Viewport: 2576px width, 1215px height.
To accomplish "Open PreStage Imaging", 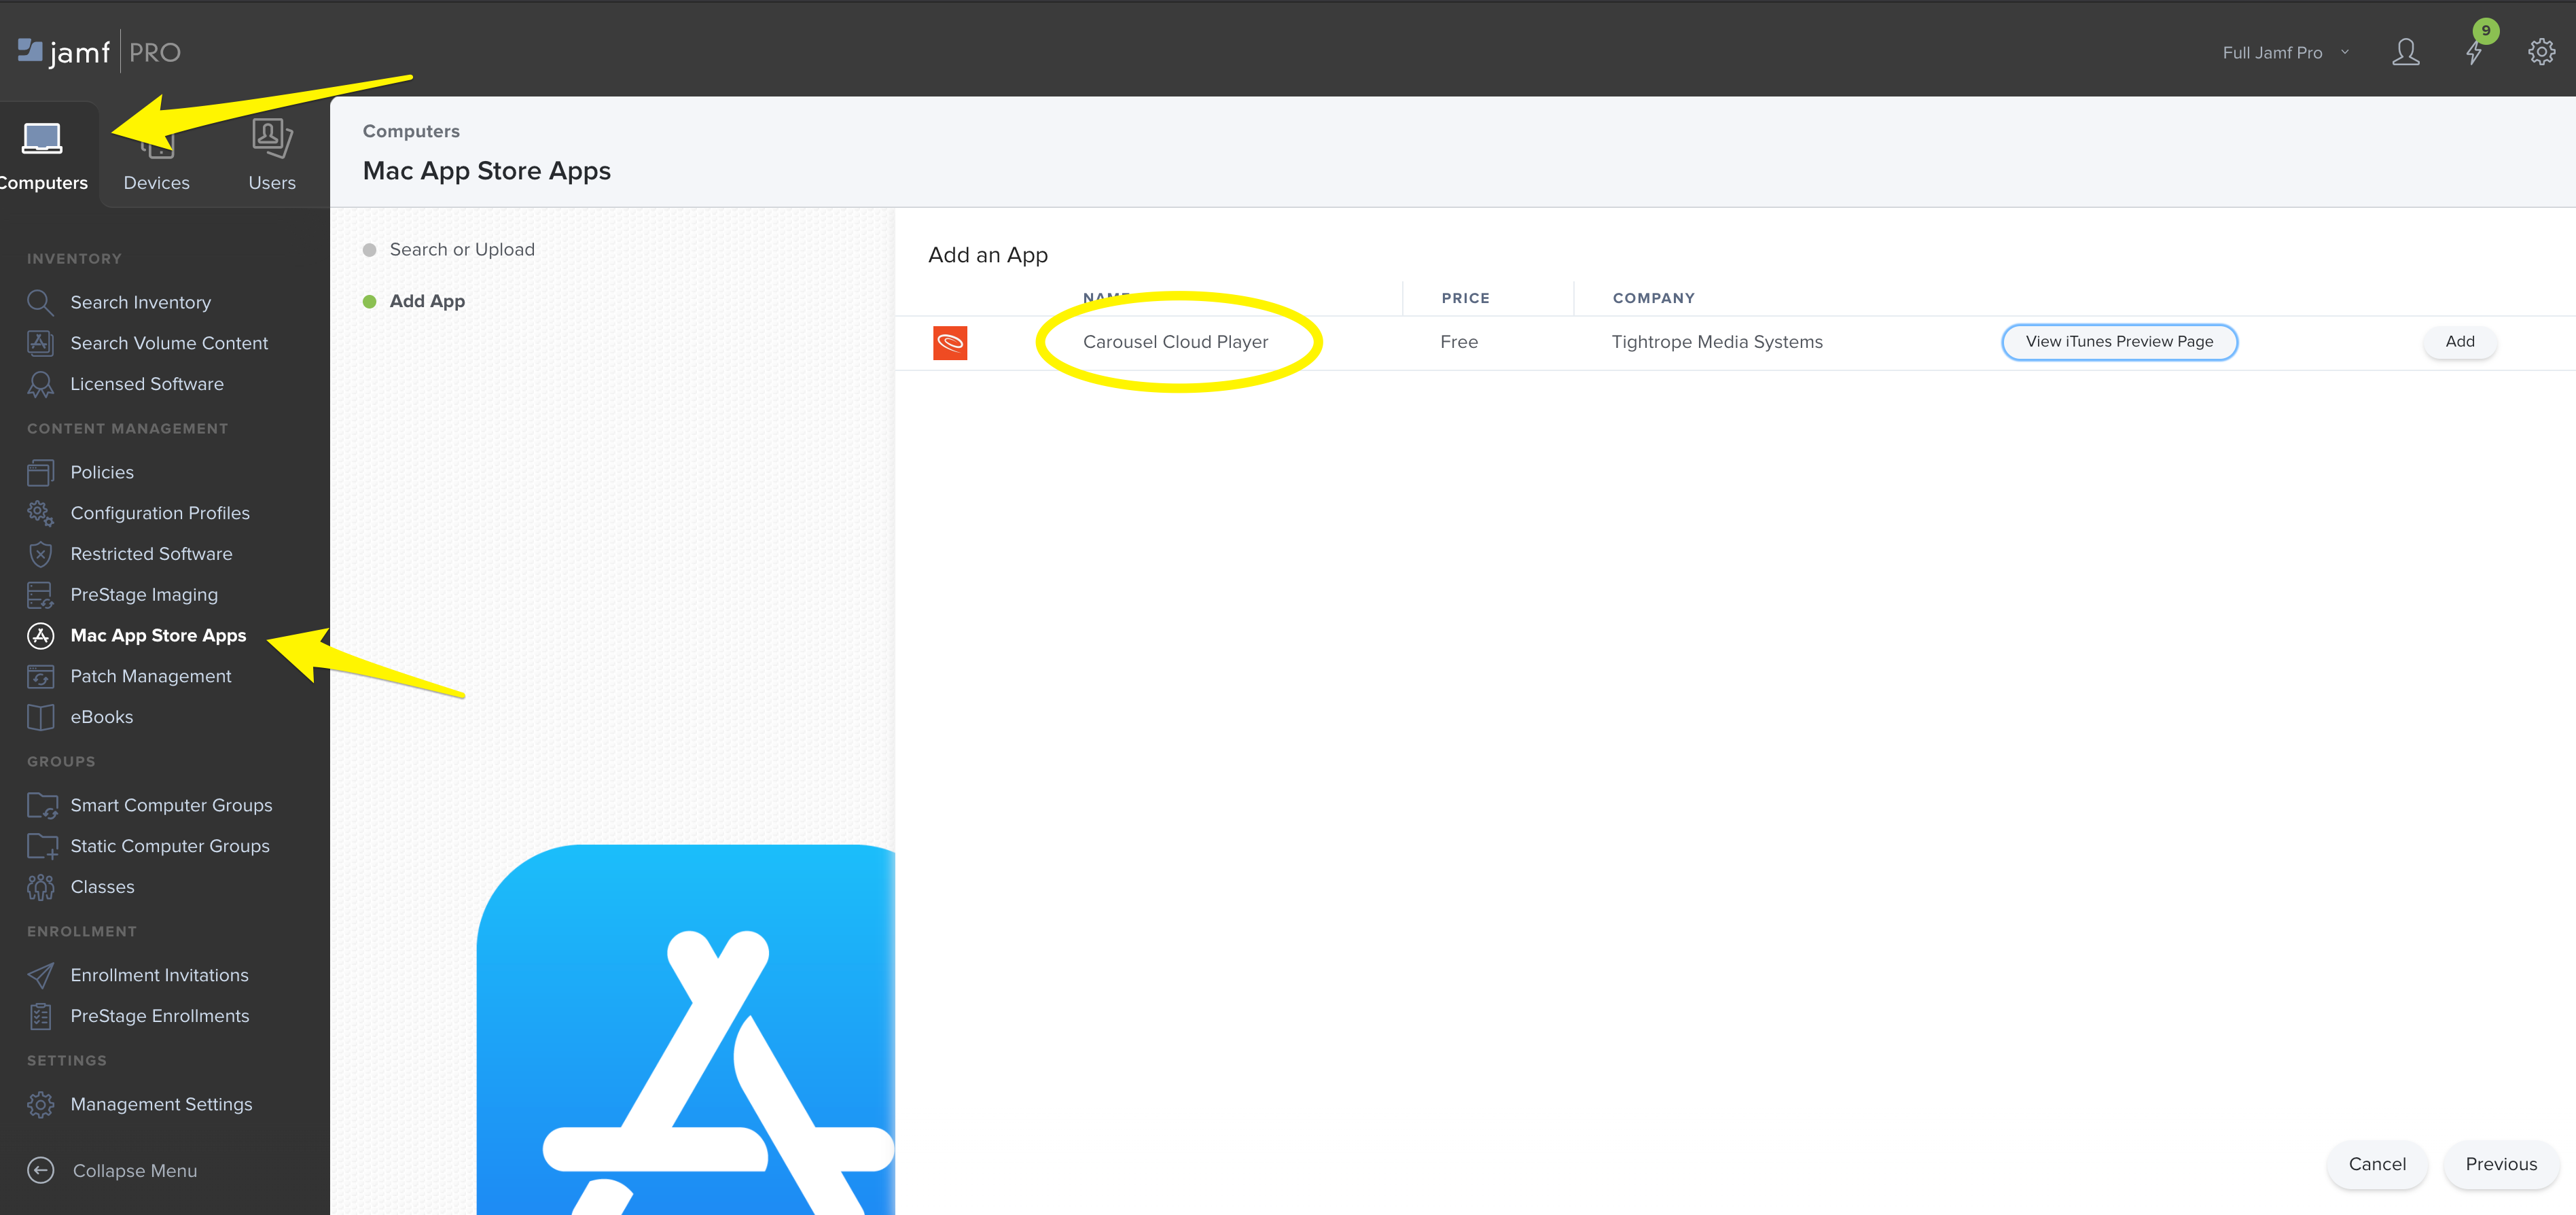I will 144,595.
